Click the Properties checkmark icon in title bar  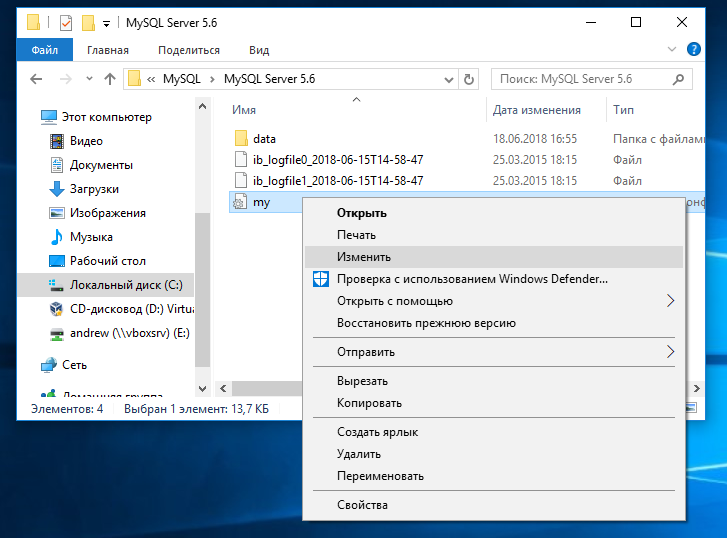click(66, 22)
